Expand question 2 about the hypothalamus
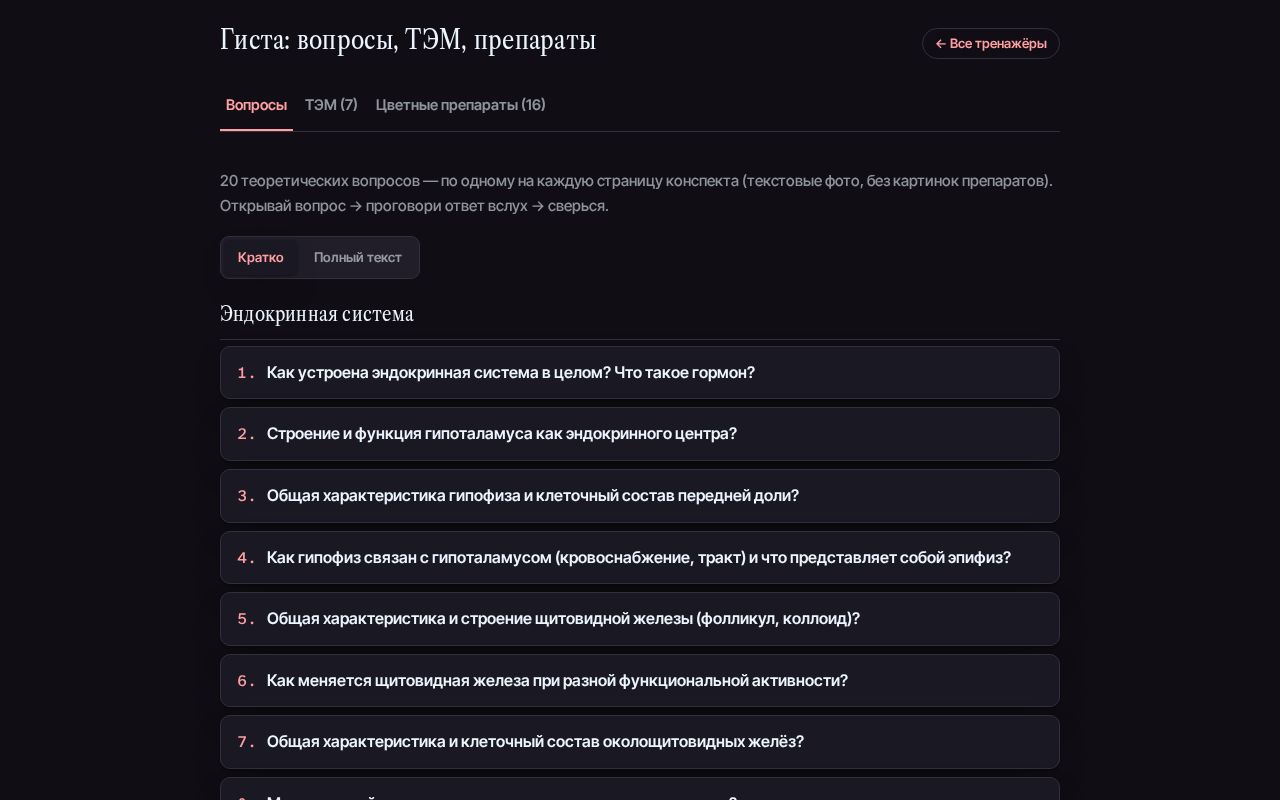 [640, 434]
